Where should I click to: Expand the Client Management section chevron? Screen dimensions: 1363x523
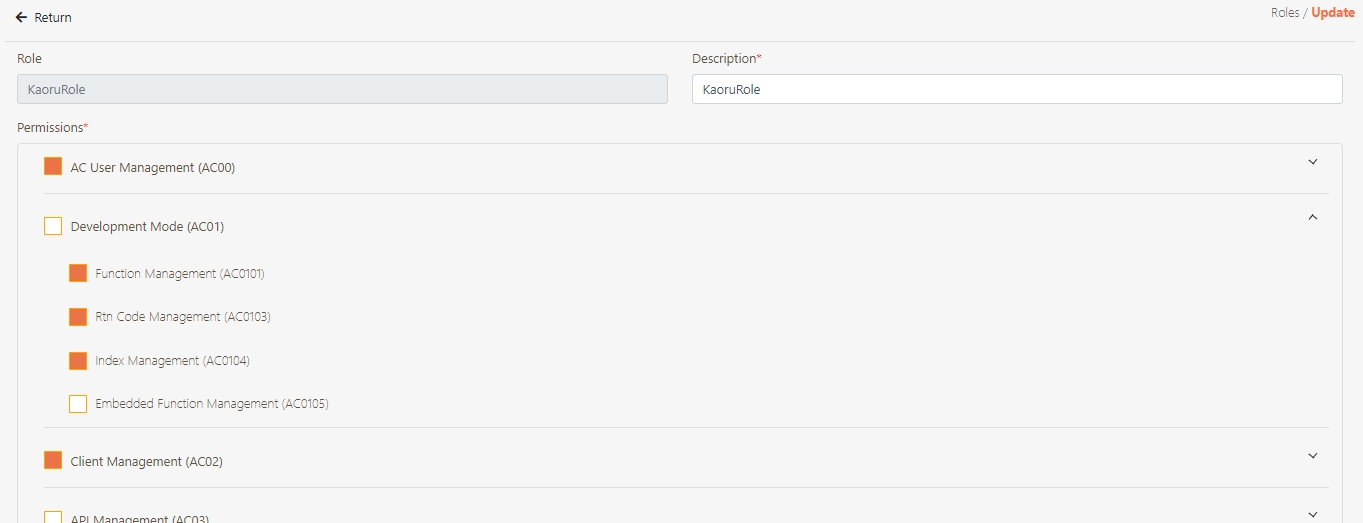[1313, 456]
